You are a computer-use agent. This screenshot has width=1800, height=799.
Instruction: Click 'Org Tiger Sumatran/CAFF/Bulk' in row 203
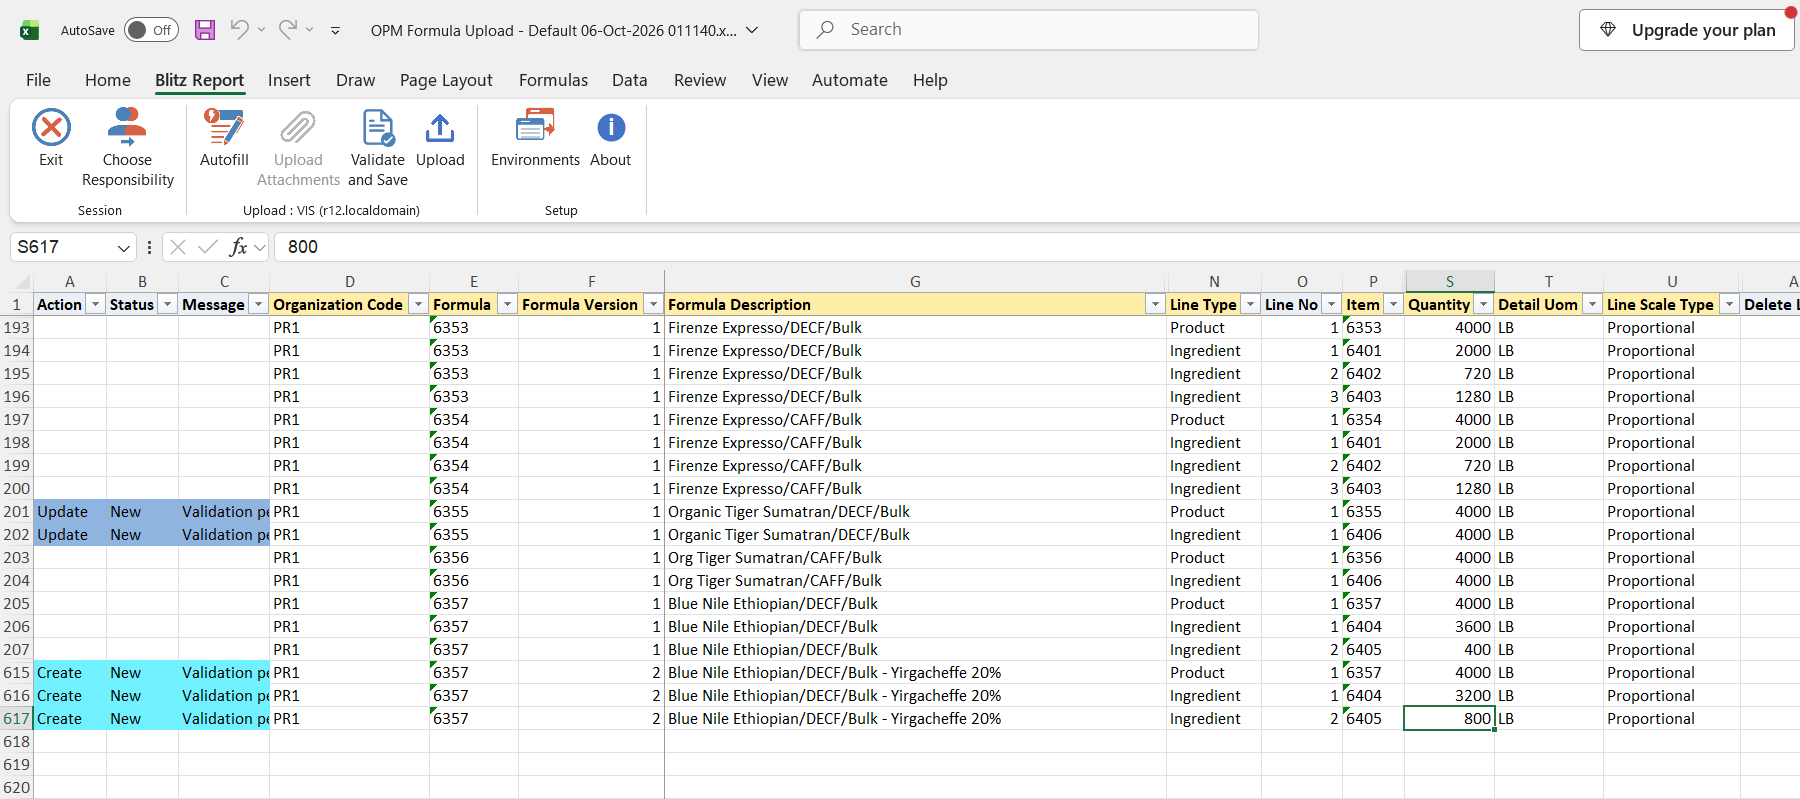775,558
